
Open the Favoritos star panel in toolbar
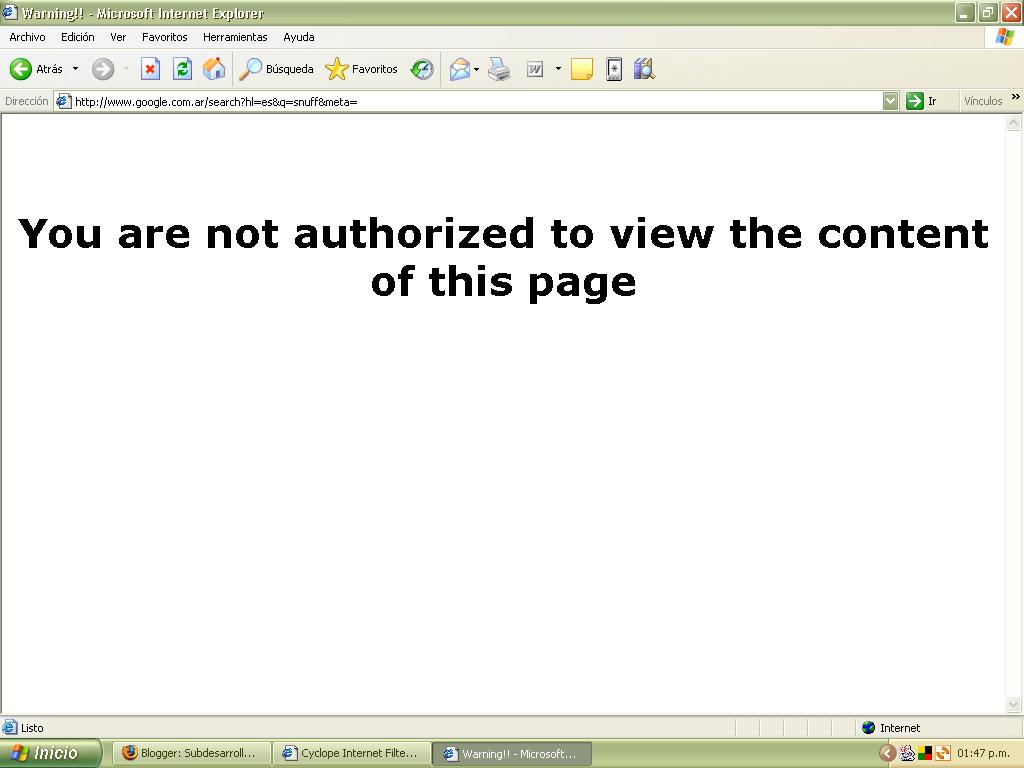click(x=361, y=69)
